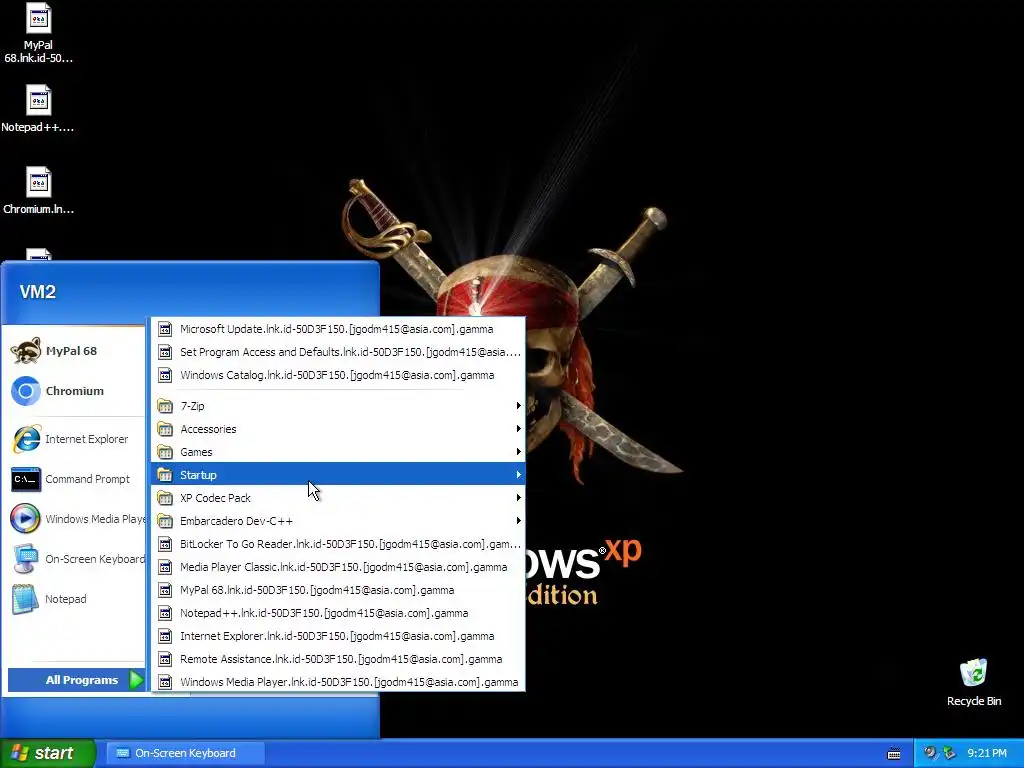Select the Notepad++ encrypted desktop file icon
1024x768 pixels.
point(39,100)
